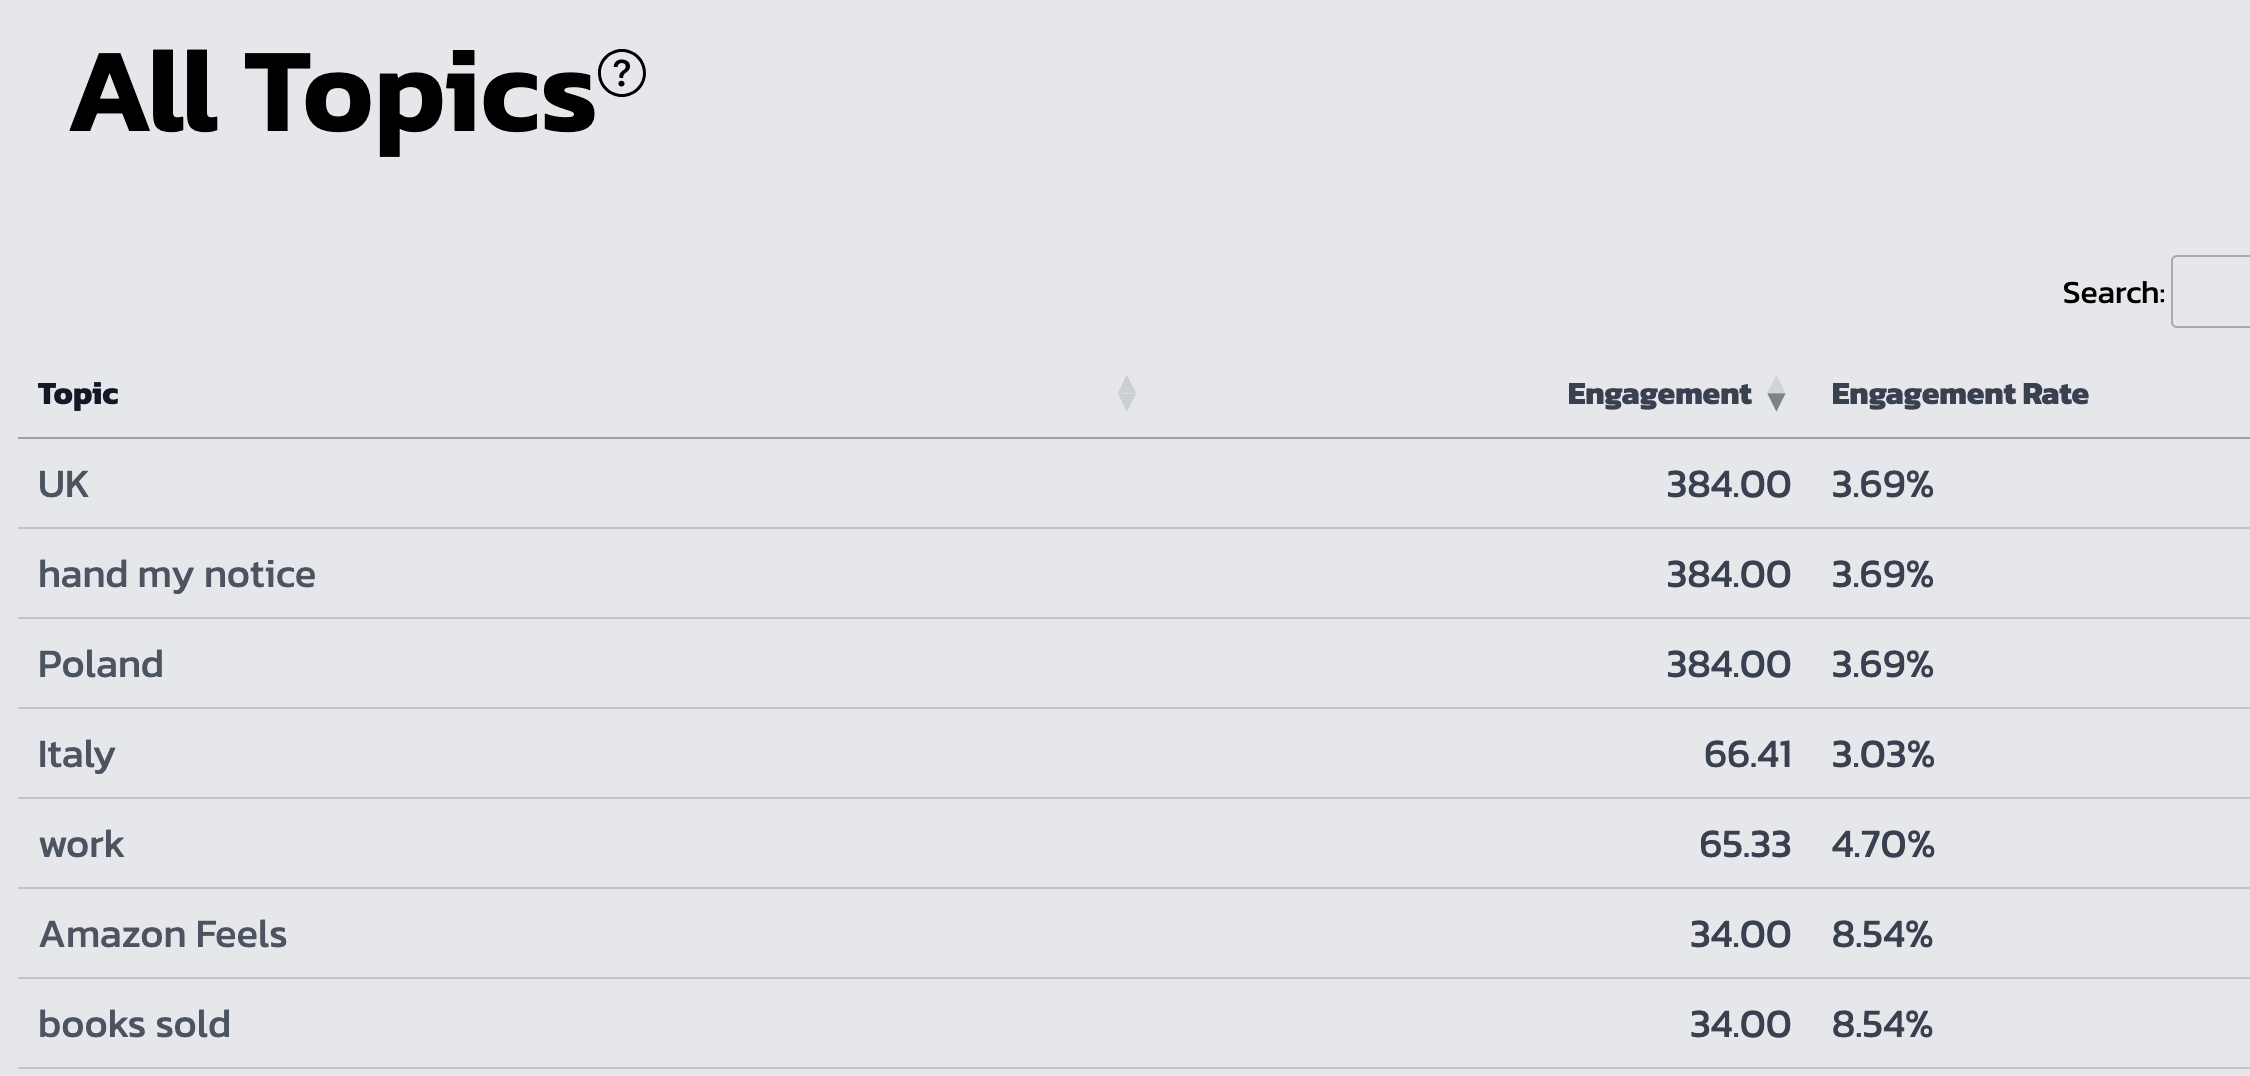Screen dimensions: 2250x1076
Task: Click the Engagement Rate column header
Action: pyautogui.click(x=1959, y=394)
